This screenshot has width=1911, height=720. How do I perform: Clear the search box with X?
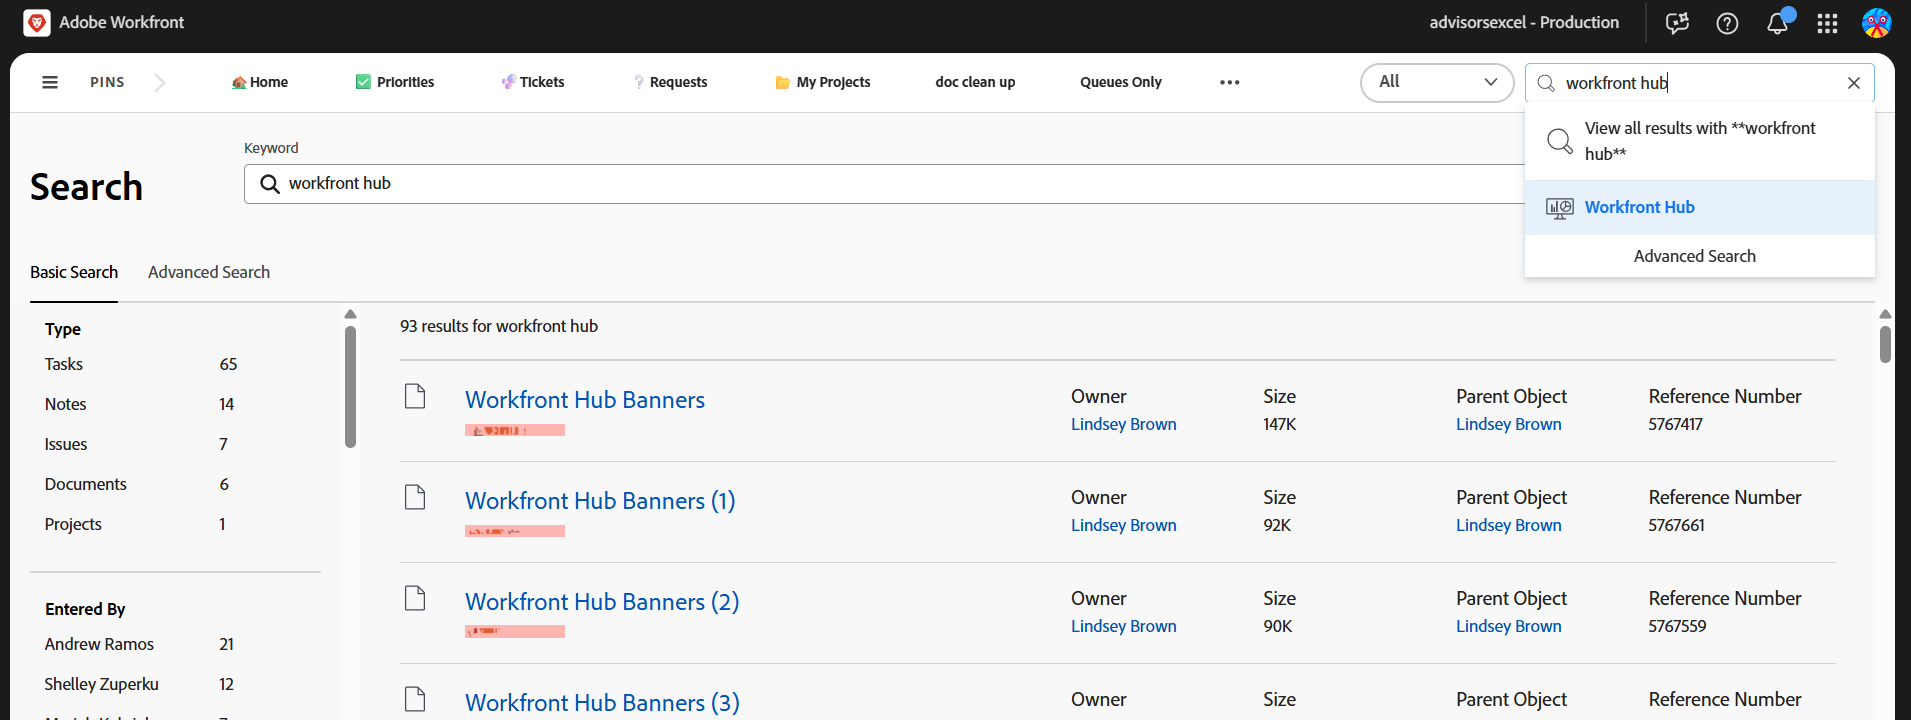pyautogui.click(x=1853, y=83)
